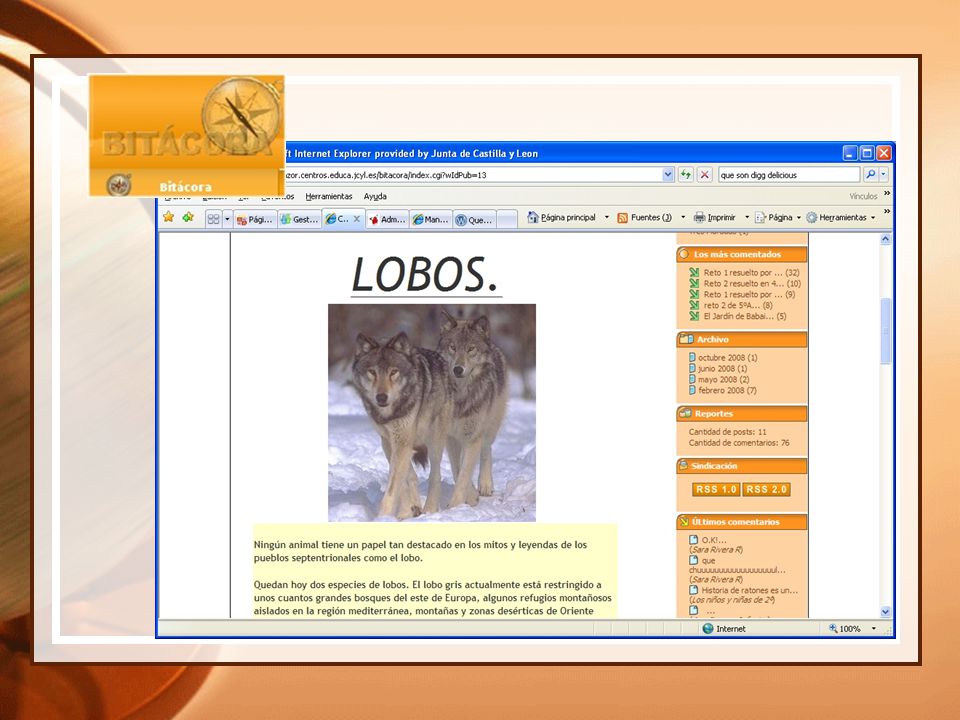The width and height of the screenshot is (960, 720).
Task: Expand the address bar history dropdown
Action: click(668, 175)
